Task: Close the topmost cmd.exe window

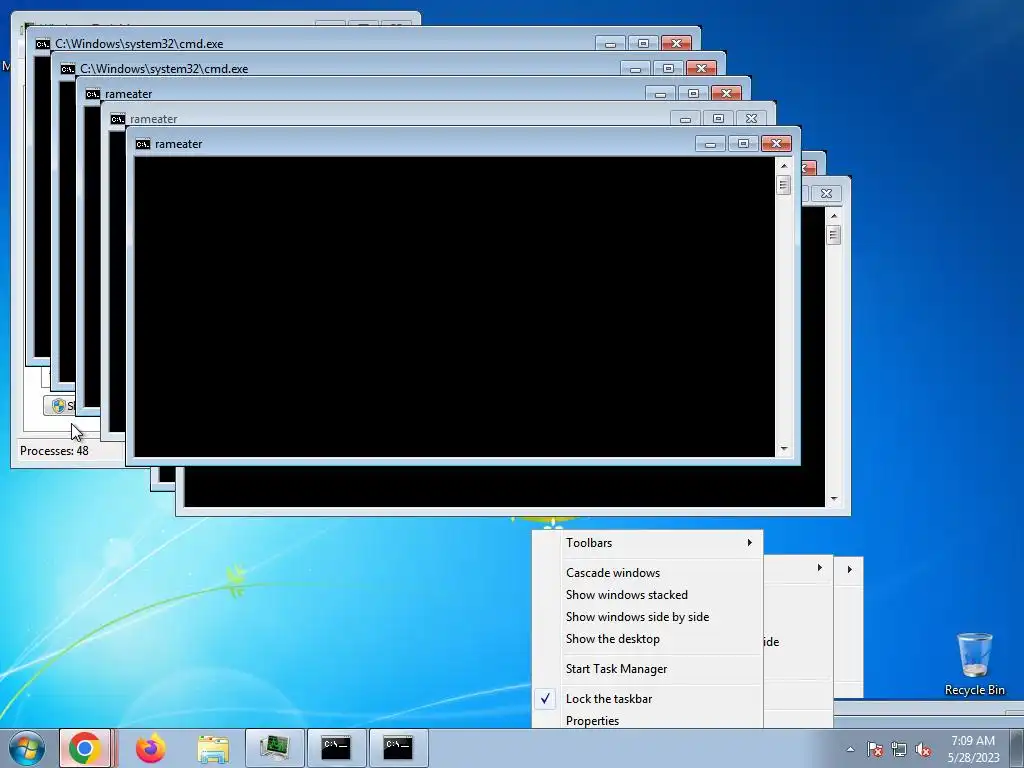Action: (677, 43)
